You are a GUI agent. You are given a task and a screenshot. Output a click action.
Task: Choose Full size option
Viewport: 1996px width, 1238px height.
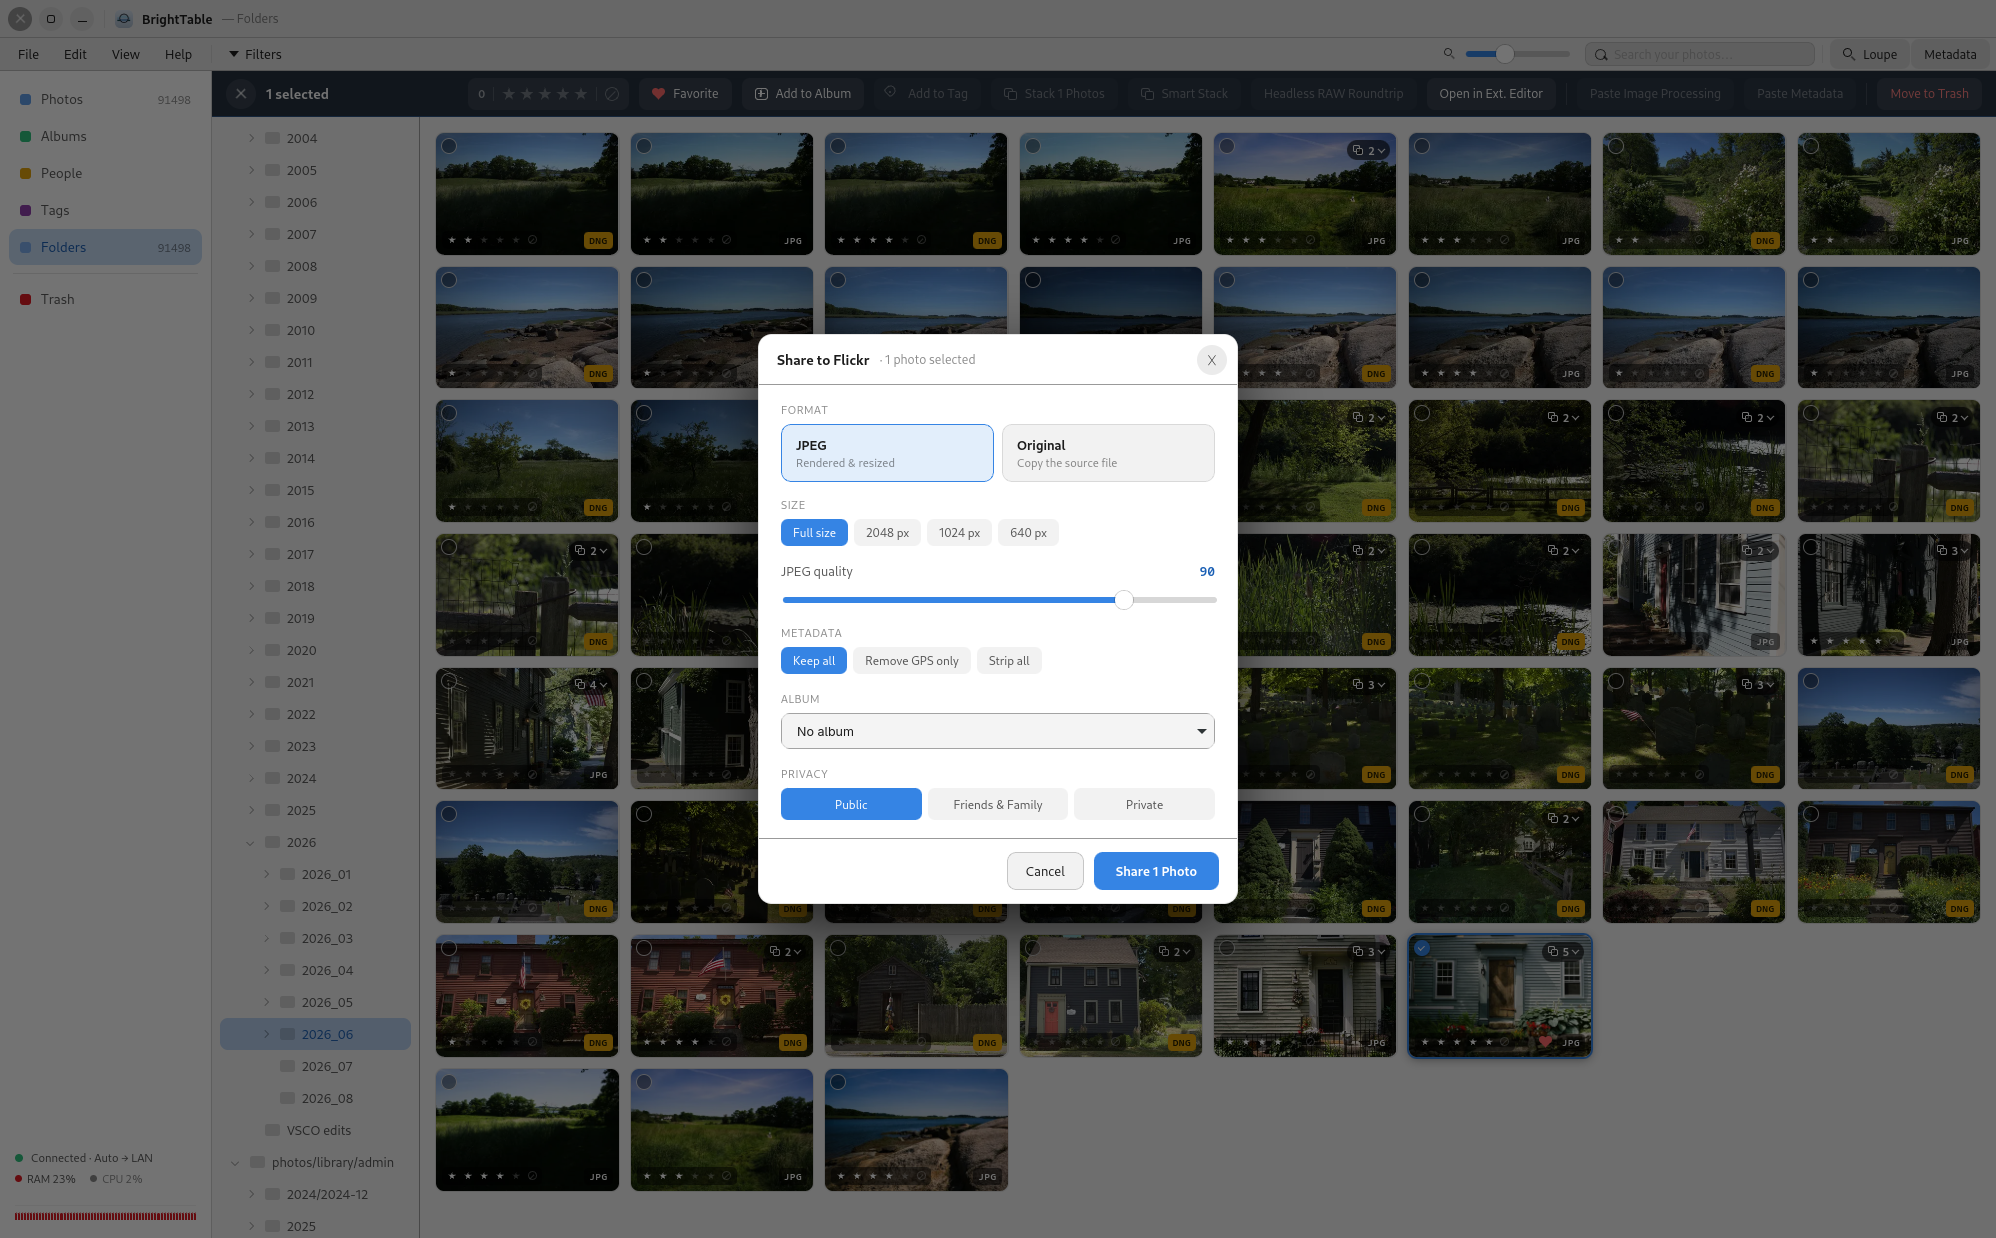tap(814, 533)
